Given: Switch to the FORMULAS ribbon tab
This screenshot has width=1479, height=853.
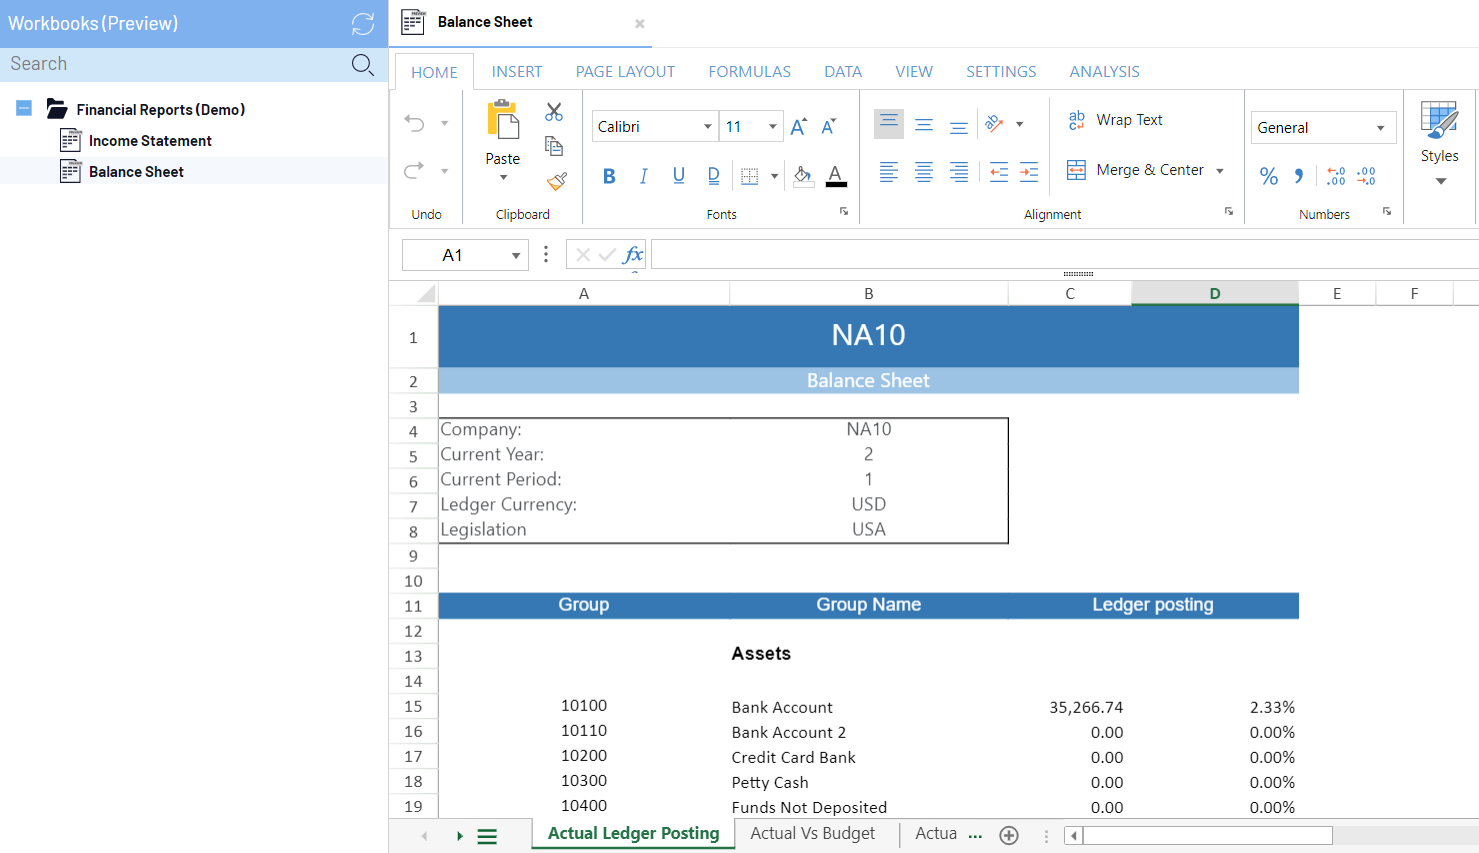Looking at the screenshot, I should pos(749,72).
